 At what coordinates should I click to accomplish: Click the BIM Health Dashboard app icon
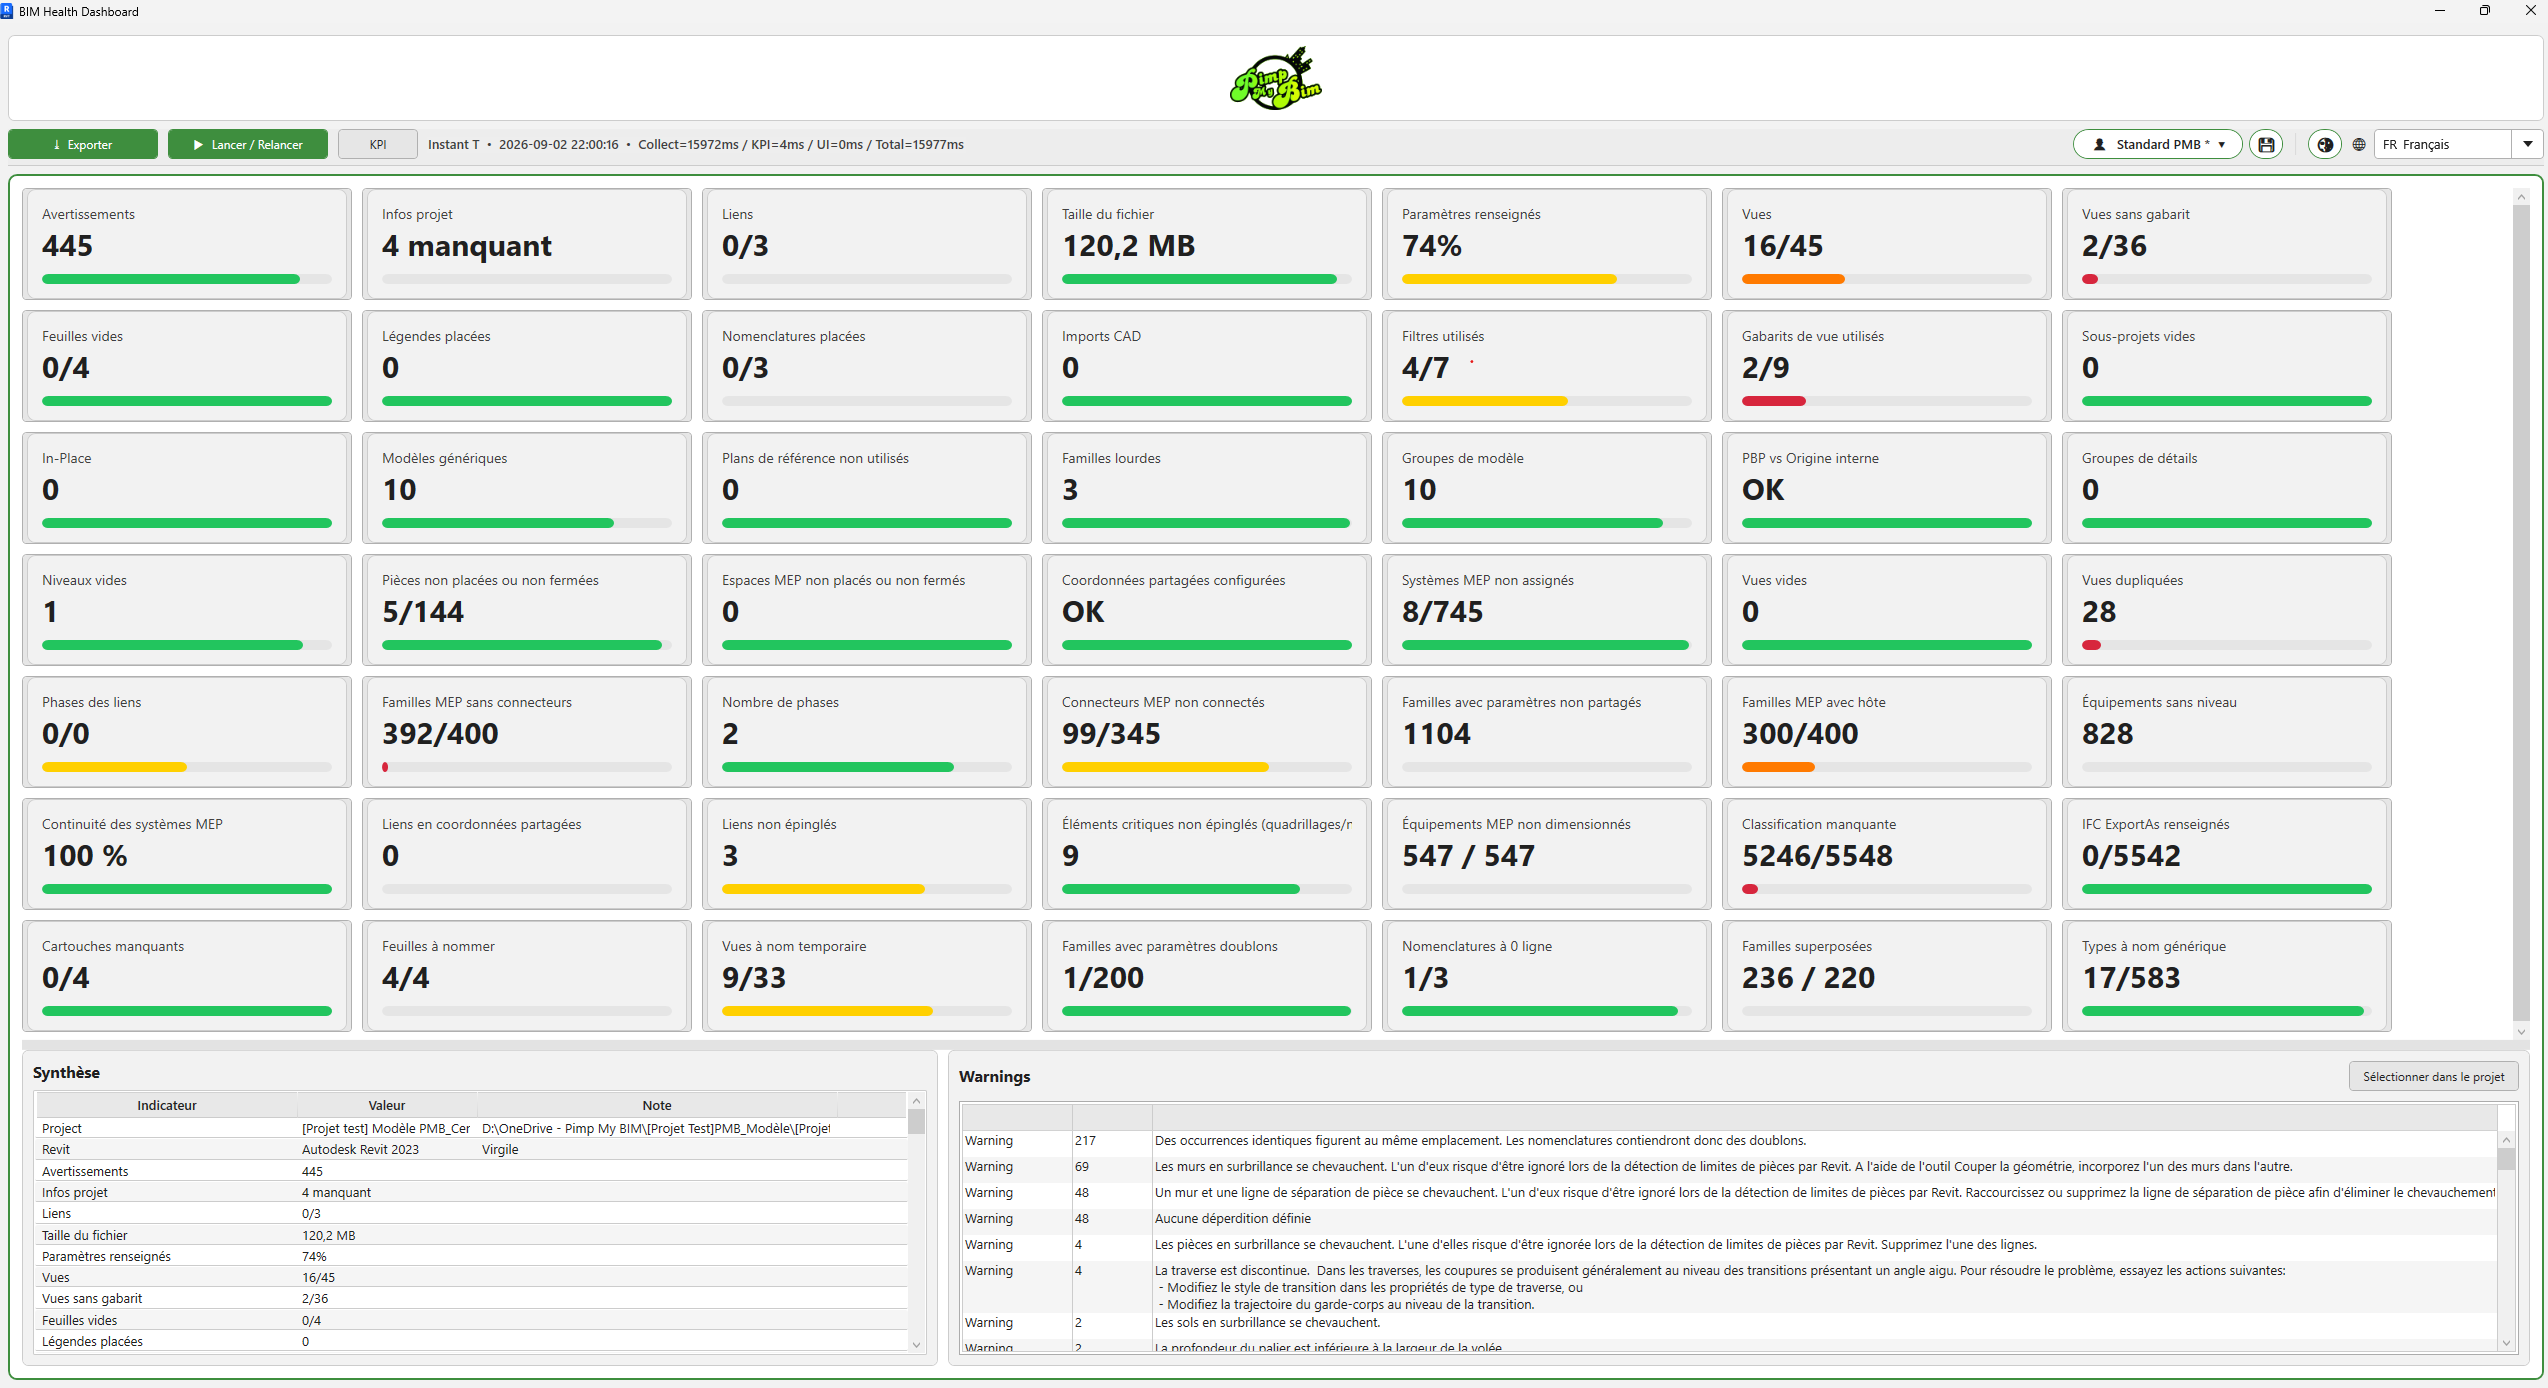(7, 11)
